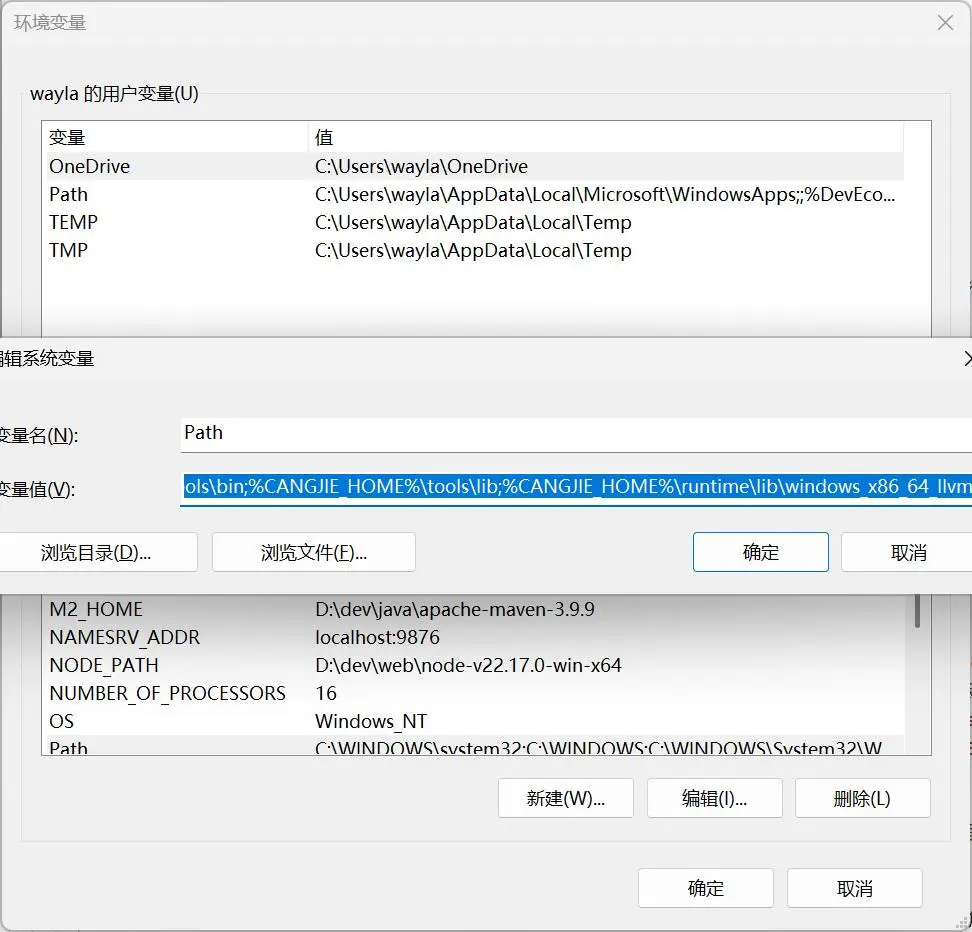Click 编辑(I)... for system variables
This screenshot has height=932, width=972.
point(714,798)
